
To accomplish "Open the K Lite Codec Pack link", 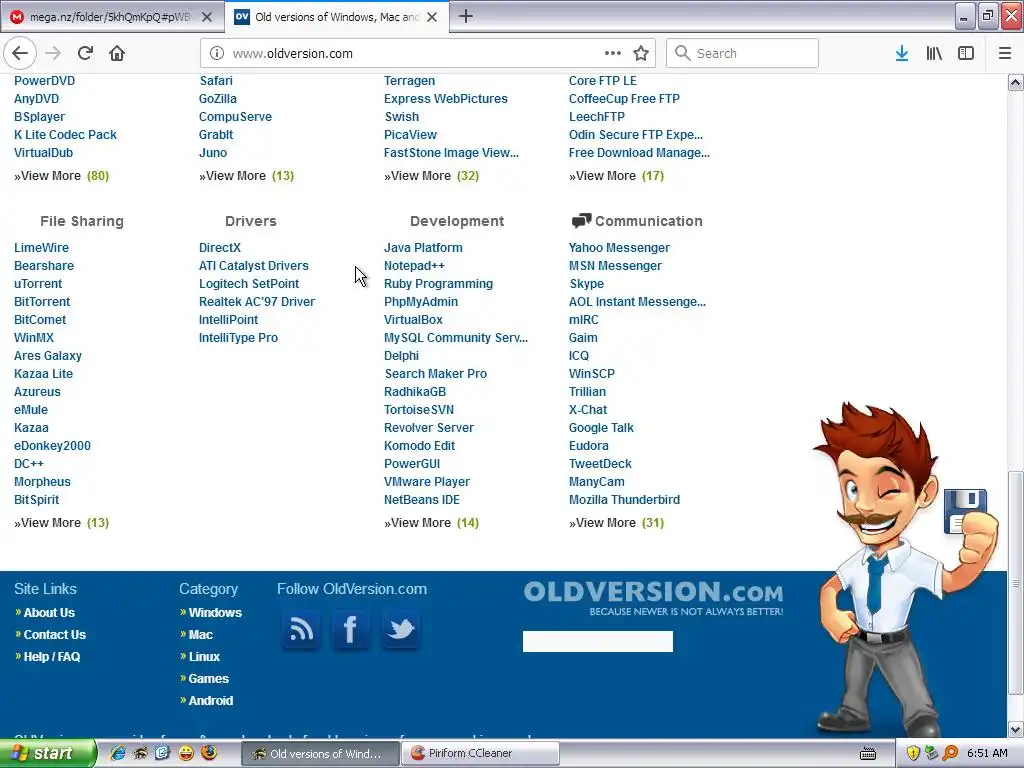I will 65,135.
